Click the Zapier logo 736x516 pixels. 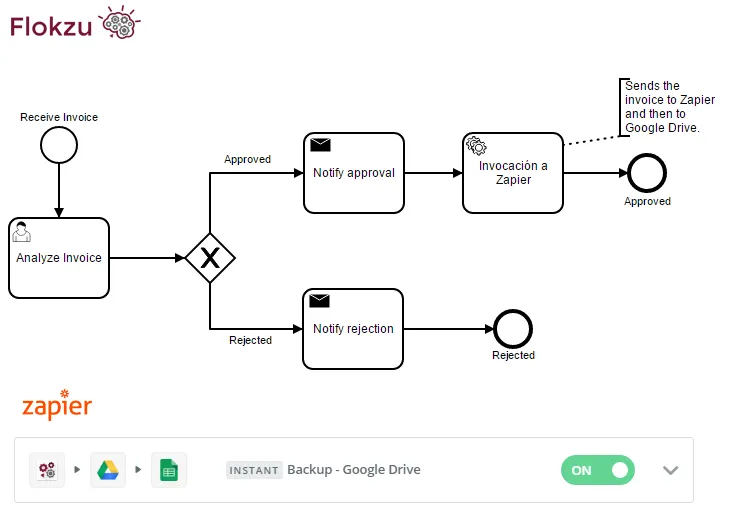[x=57, y=405]
